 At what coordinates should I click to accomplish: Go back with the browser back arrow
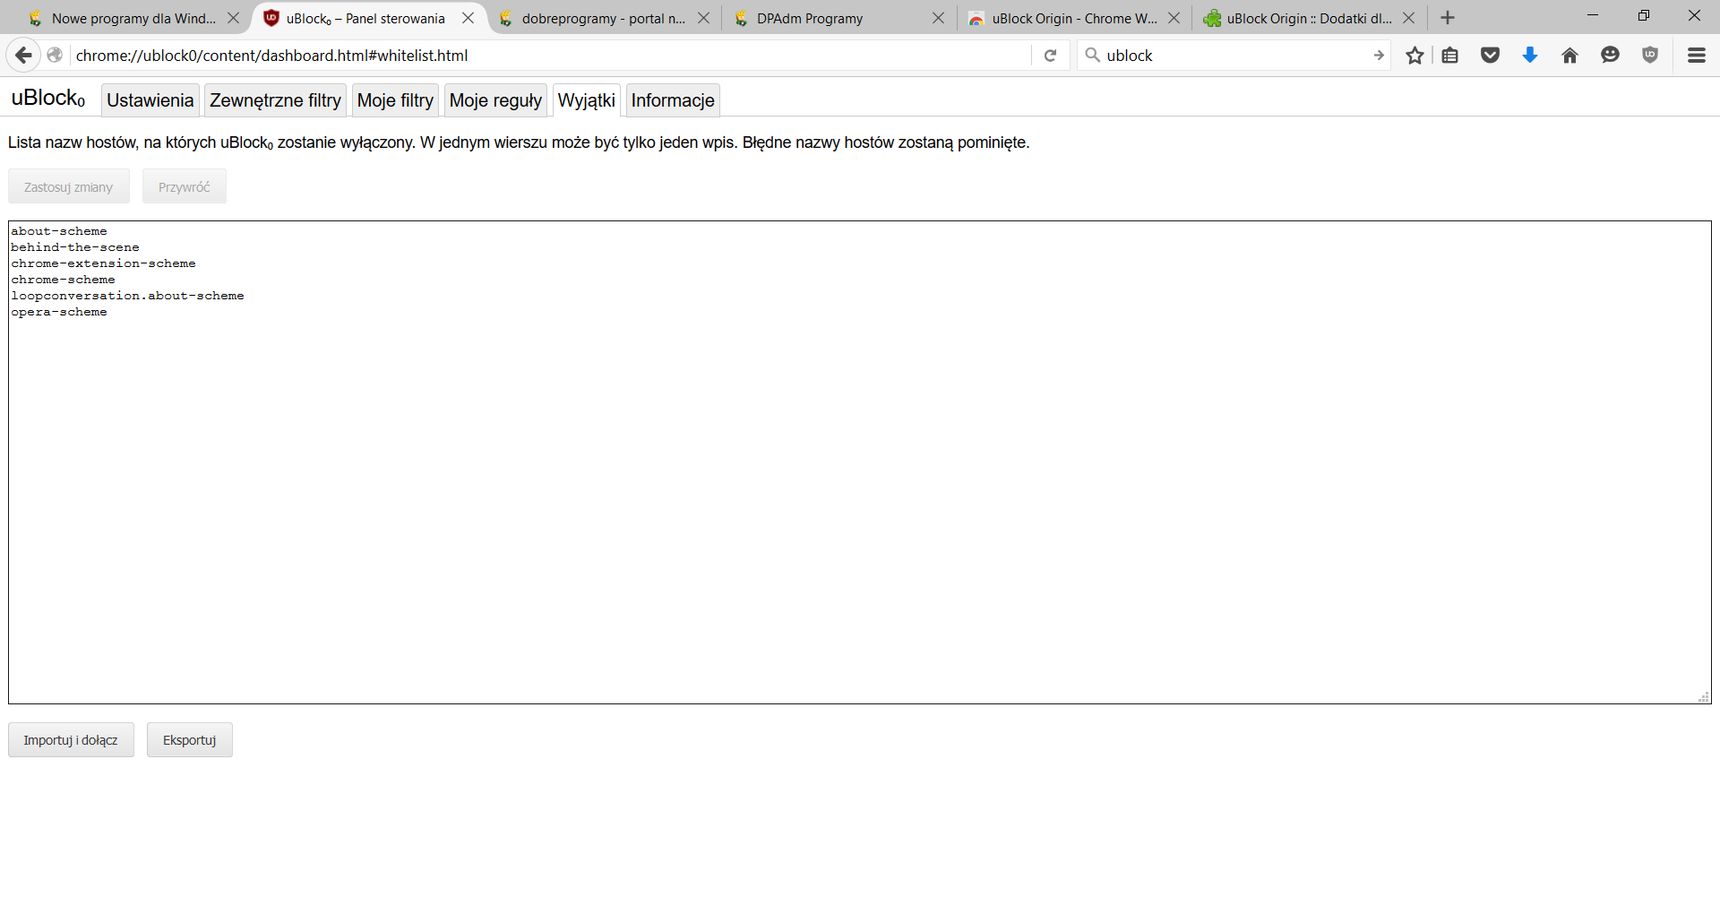pos(24,56)
